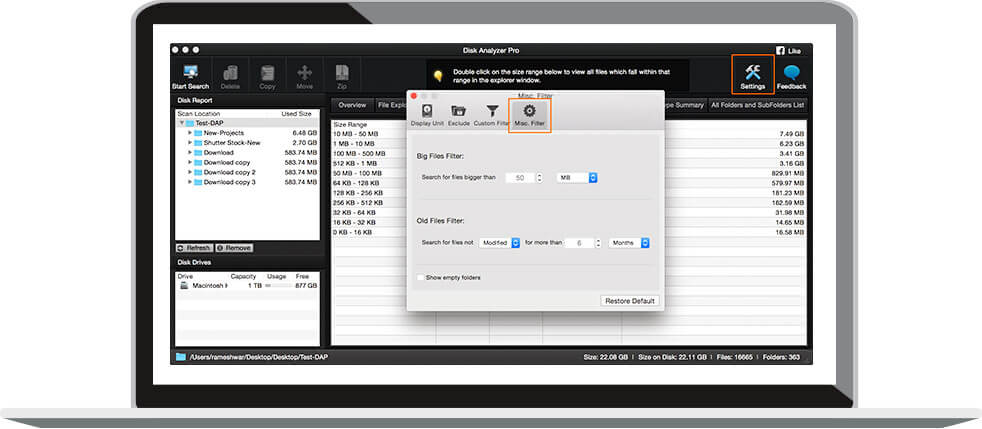Select the 32 KB - 64 KB range row

(x=355, y=212)
